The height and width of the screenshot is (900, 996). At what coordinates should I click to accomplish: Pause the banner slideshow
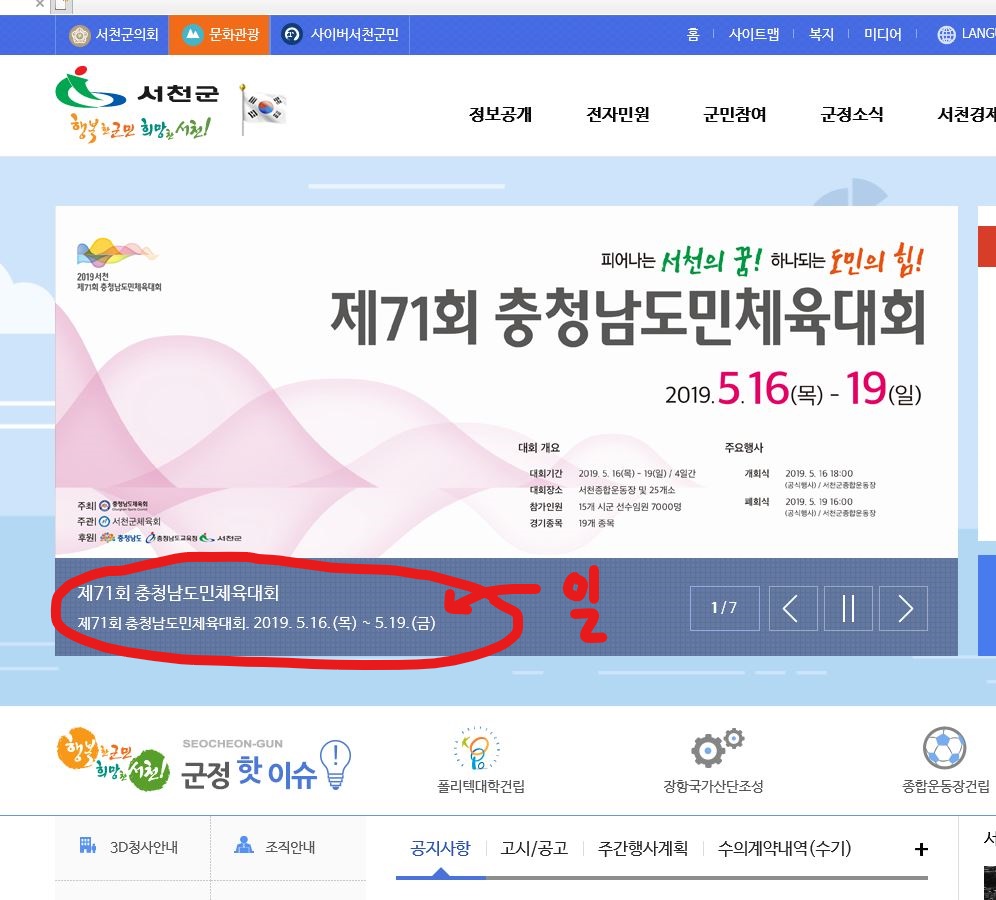[848, 608]
